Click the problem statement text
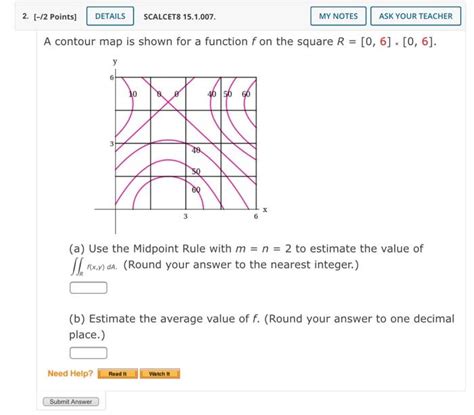This screenshot has width=474, height=415. 240,42
